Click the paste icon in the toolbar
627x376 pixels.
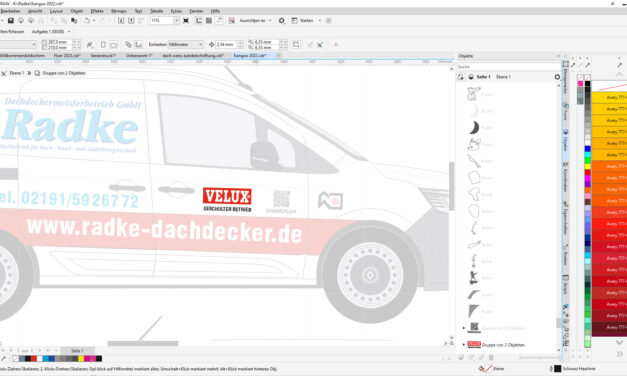pos(74,20)
